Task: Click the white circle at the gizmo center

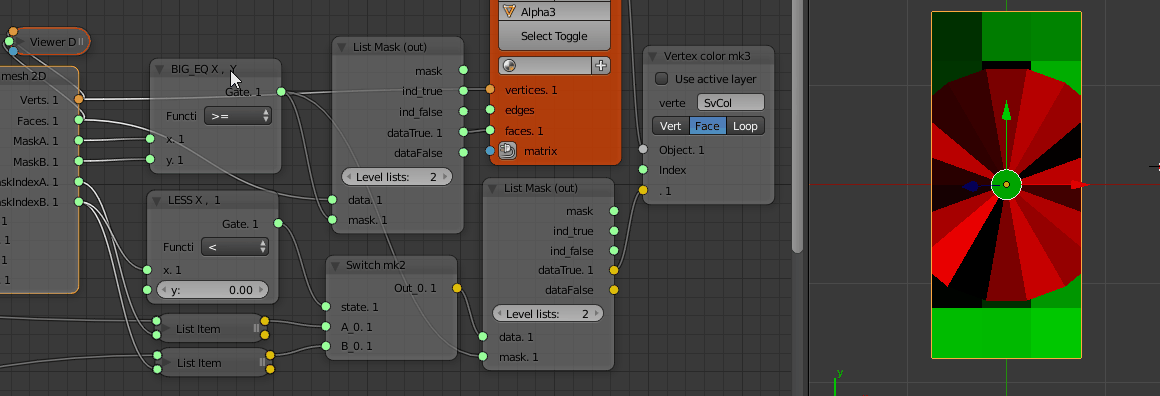Action: pyautogui.click(x=1006, y=184)
